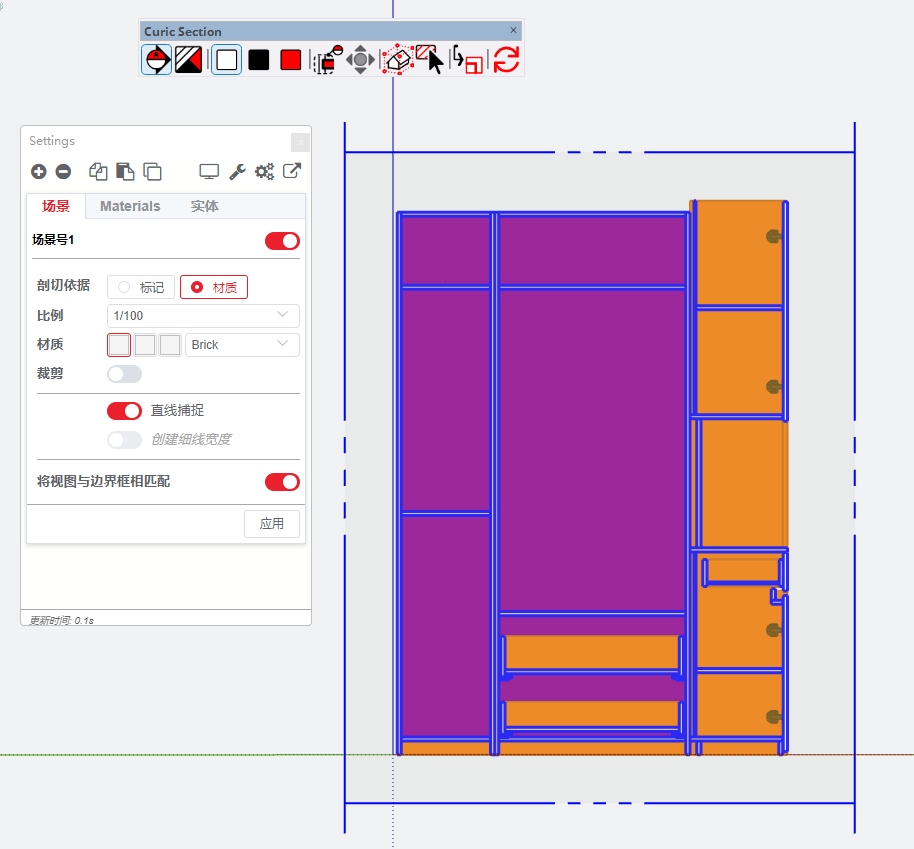Screen dimensions: 914x849
Task: Enable the 裁剪 toggle
Action: [124, 374]
